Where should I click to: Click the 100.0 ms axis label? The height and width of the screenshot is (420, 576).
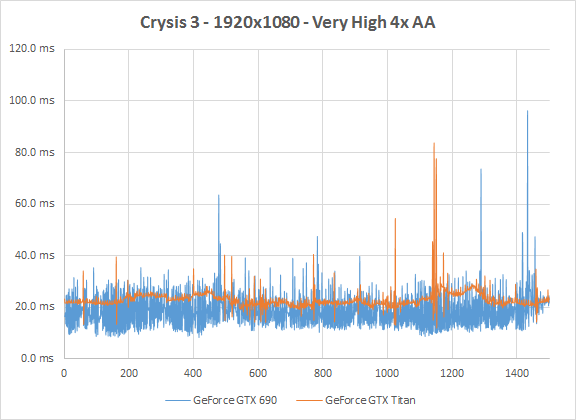click(x=32, y=100)
